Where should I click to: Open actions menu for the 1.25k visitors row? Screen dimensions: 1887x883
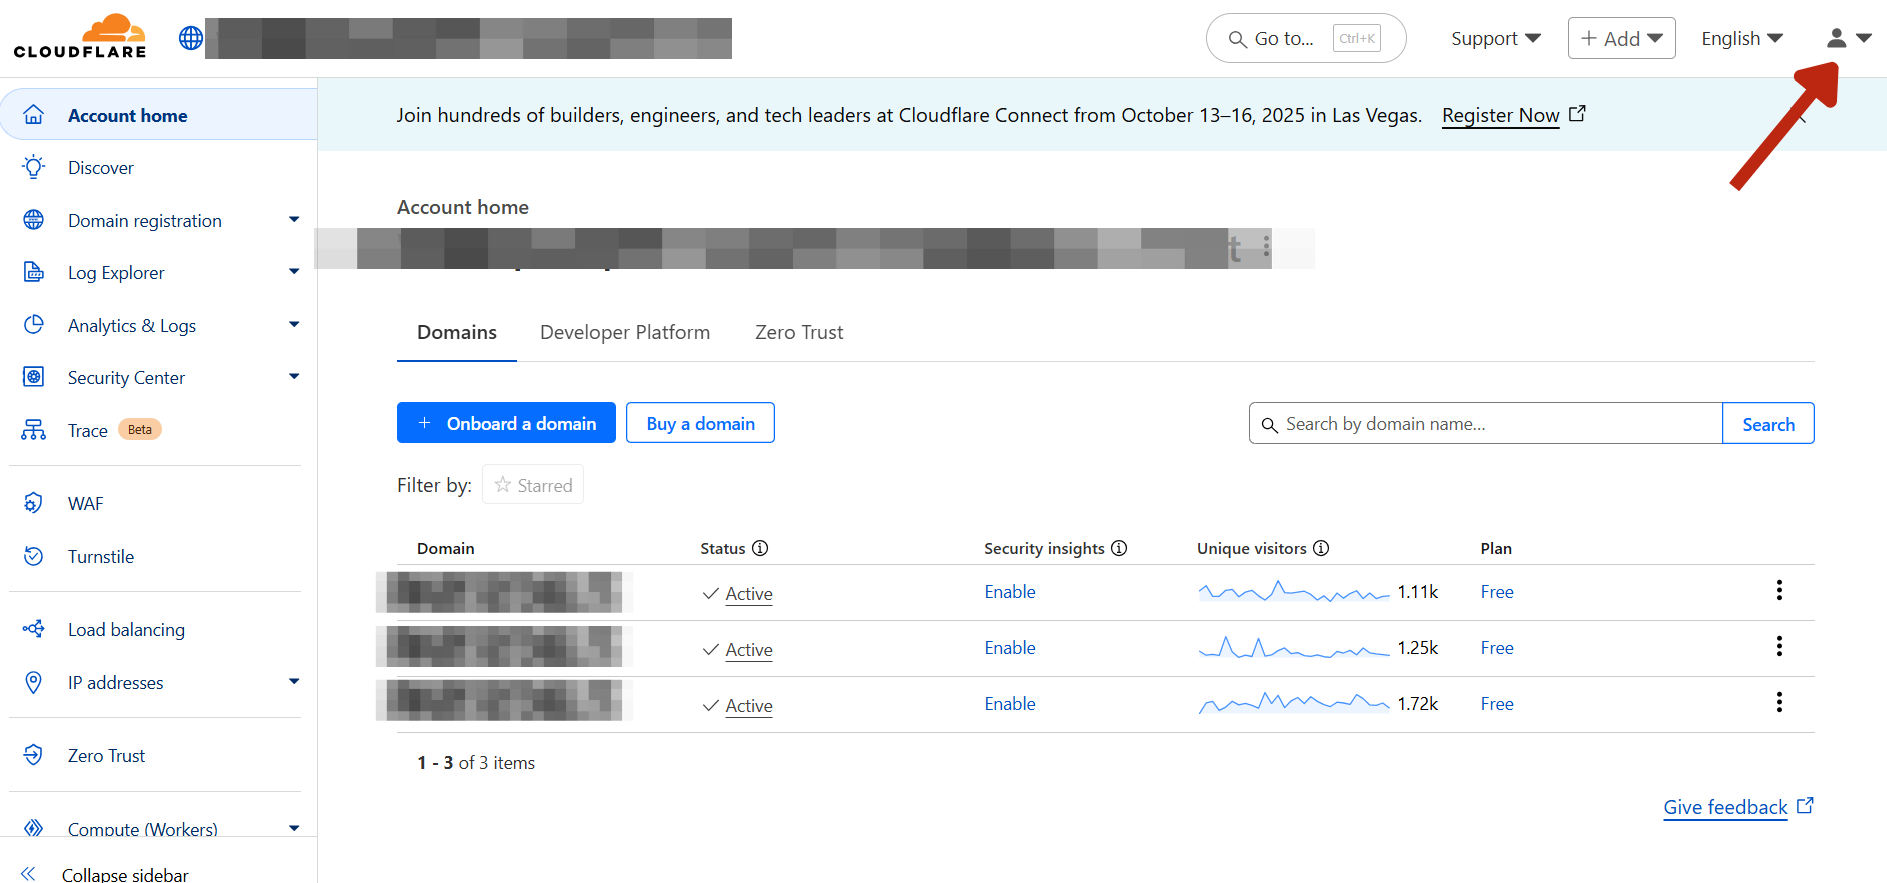click(1779, 646)
